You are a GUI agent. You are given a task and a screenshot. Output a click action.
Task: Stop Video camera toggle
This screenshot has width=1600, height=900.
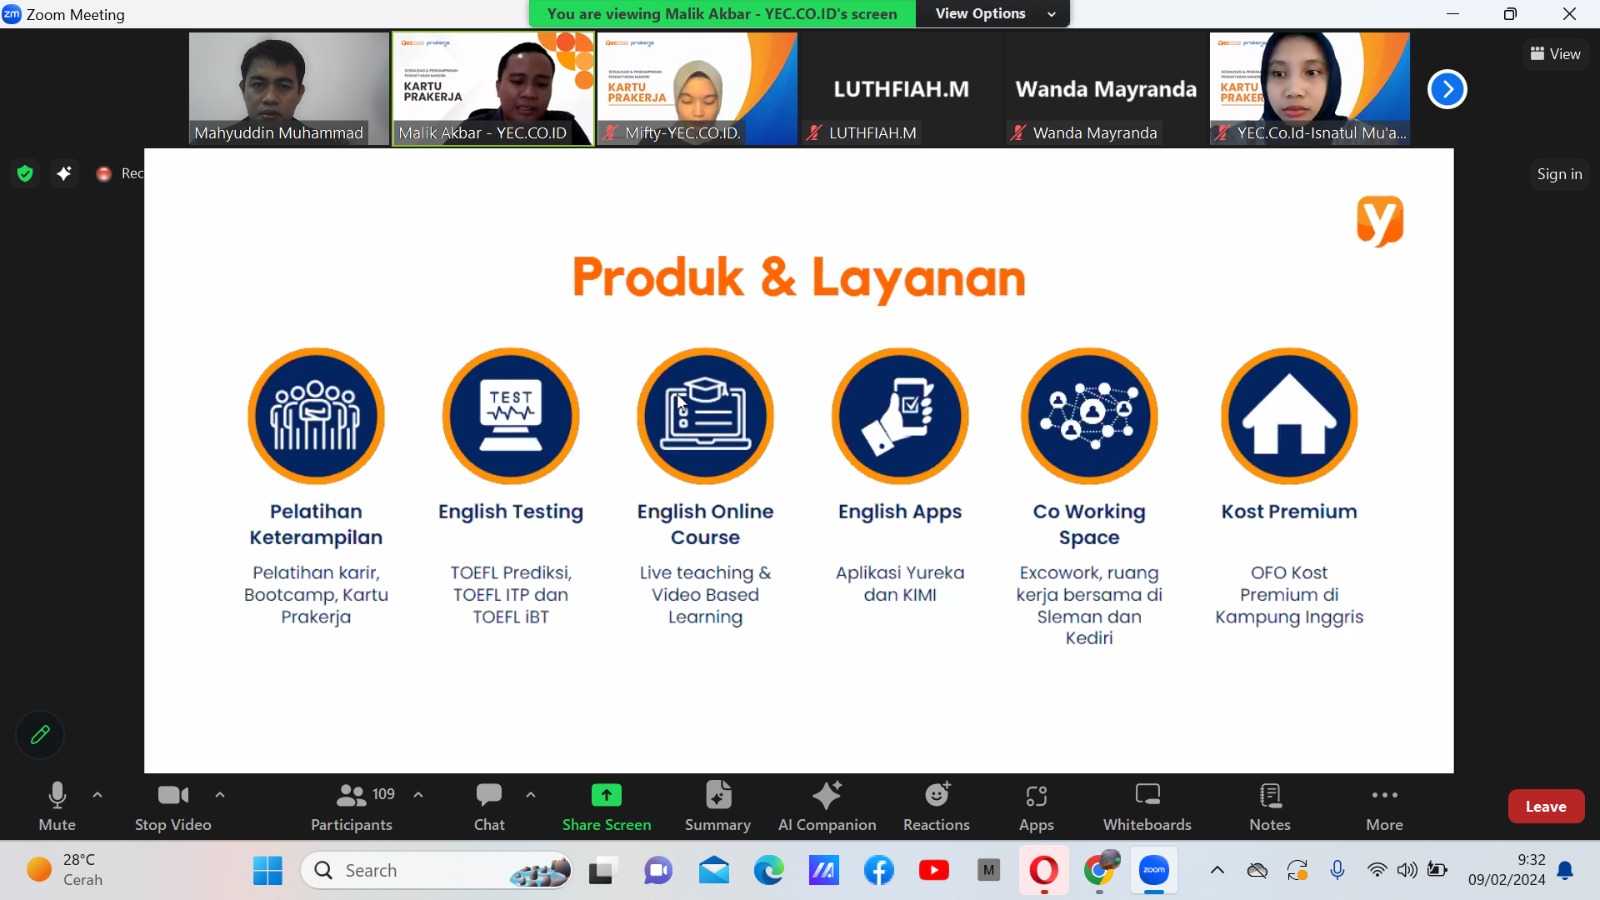173,806
